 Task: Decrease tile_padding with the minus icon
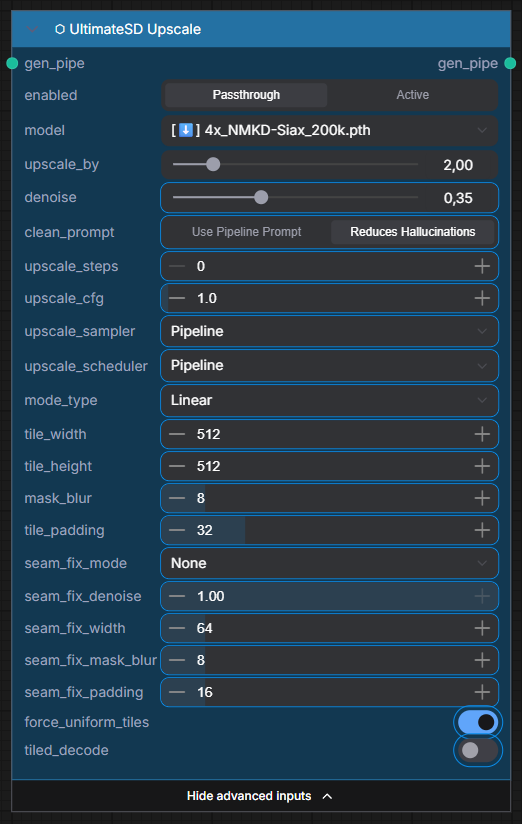(x=177, y=531)
